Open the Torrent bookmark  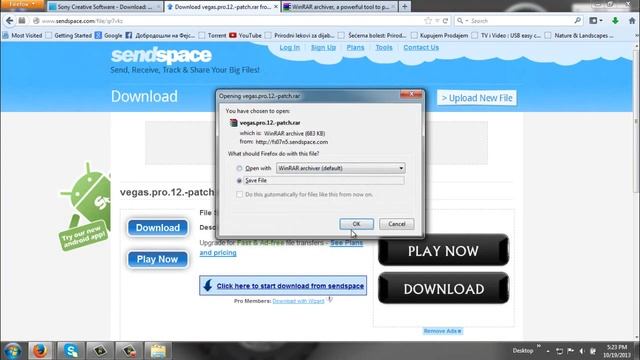(x=213, y=36)
